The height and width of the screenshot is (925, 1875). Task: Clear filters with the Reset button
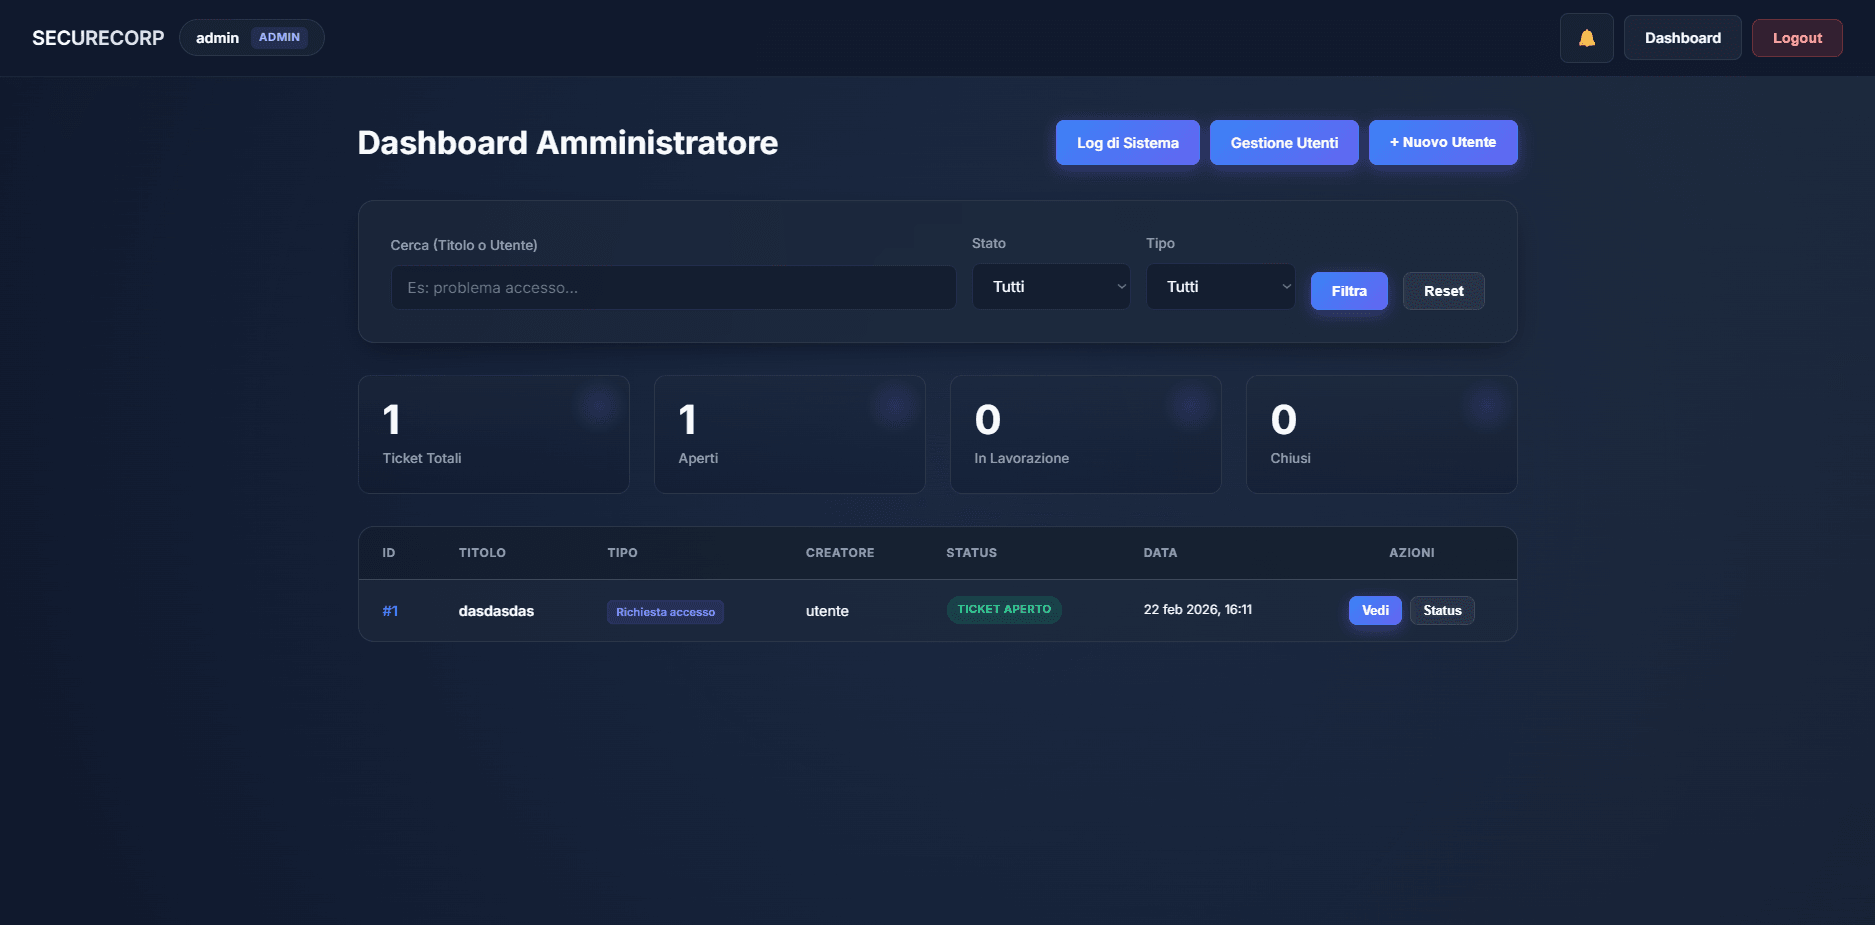[x=1443, y=291]
